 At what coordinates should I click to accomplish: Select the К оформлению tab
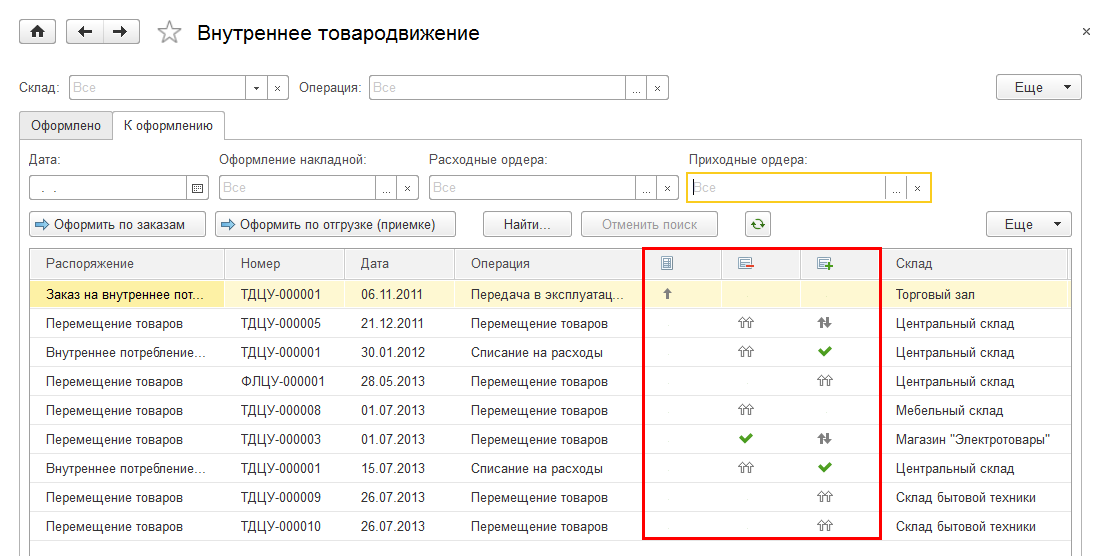(168, 126)
